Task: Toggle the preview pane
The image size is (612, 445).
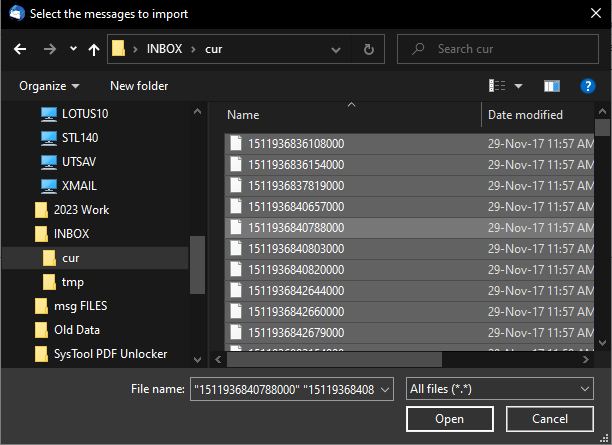Action: click(552, 86)
